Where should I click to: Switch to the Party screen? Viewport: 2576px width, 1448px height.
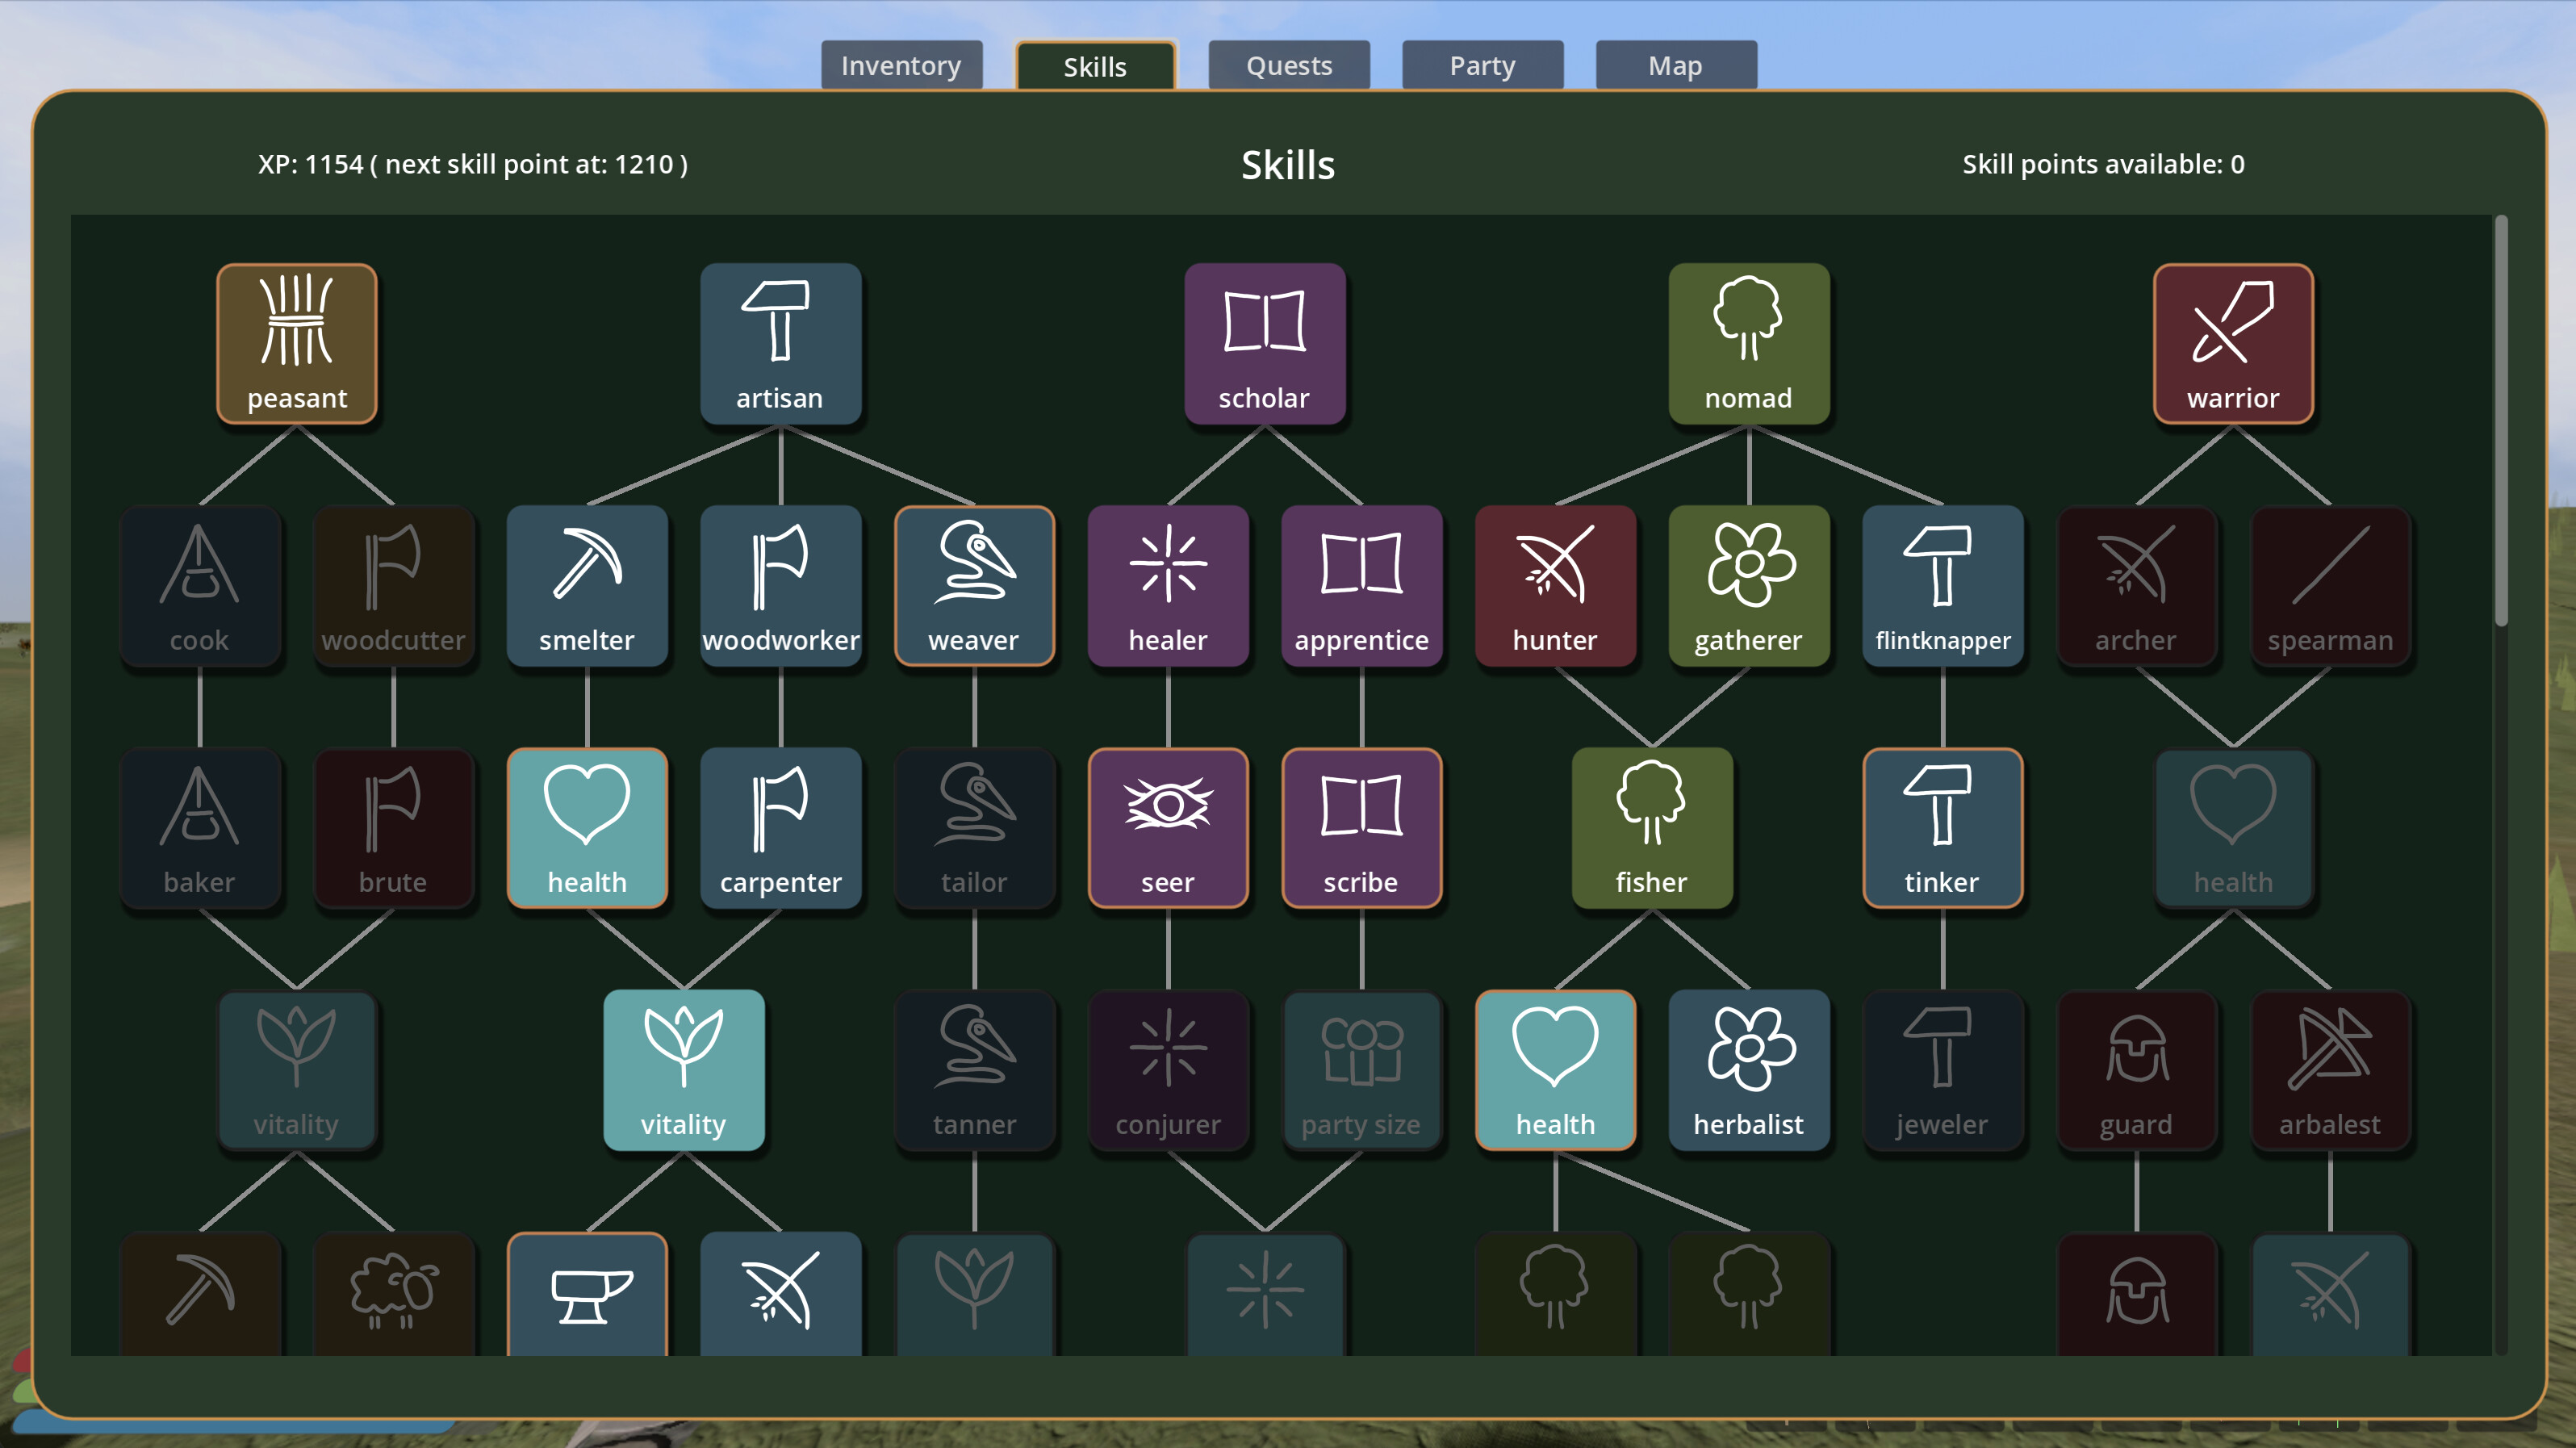(x=1482, y=66)
